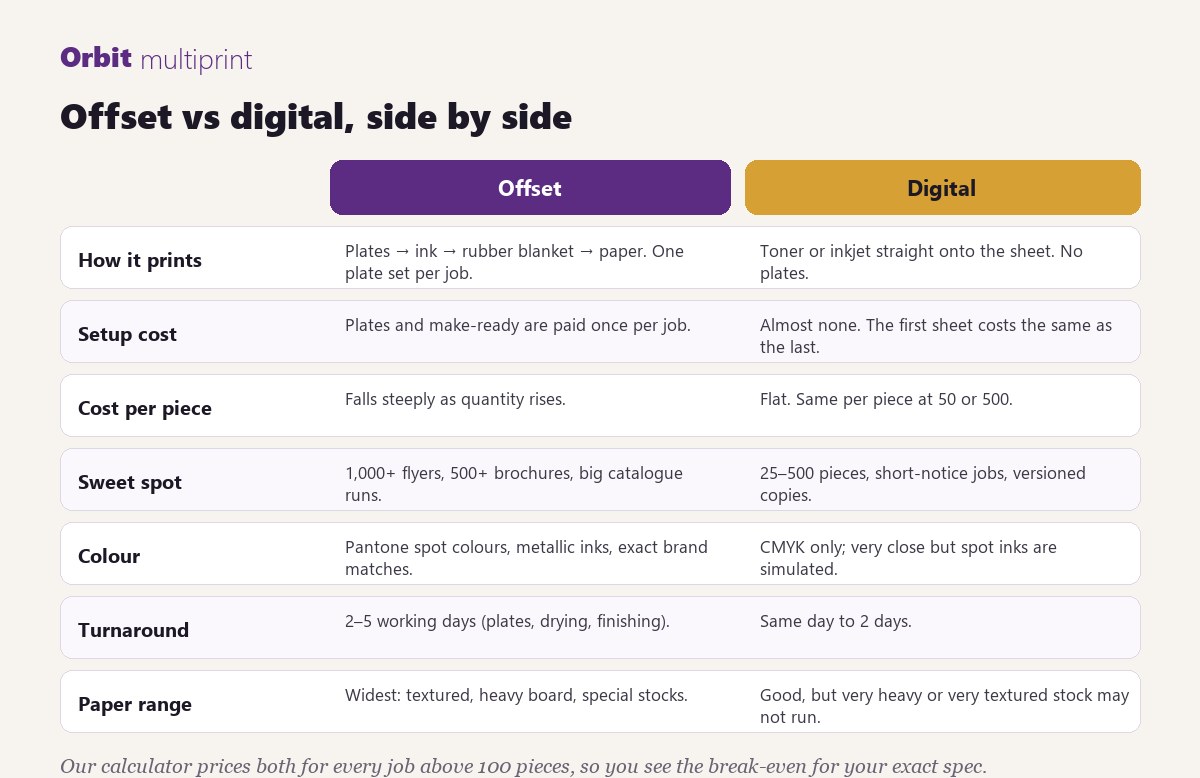Click '1,000+ flyers, 500+ brochures' cell
The image size is (1200, 778).
point(514,483)
